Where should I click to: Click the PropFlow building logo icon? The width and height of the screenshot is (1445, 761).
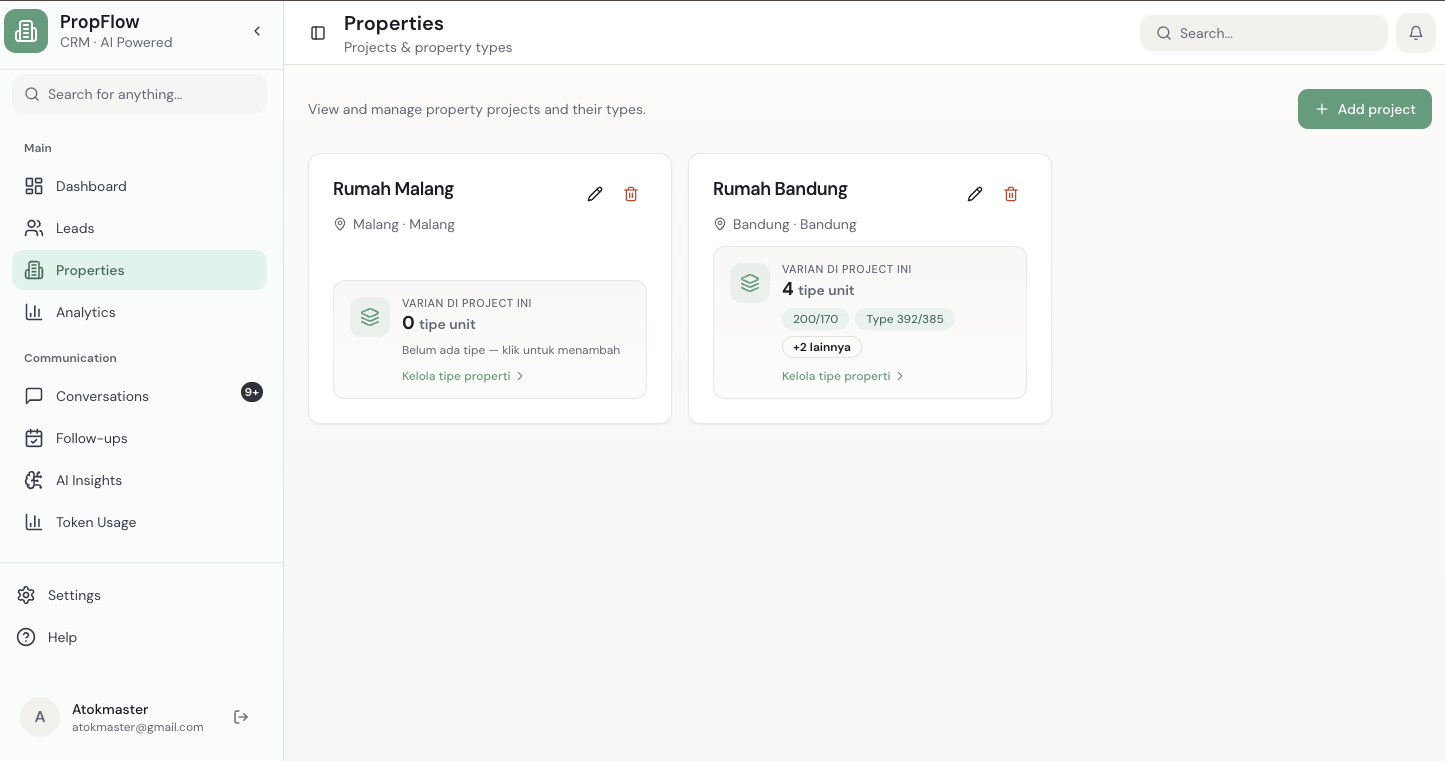26,31
